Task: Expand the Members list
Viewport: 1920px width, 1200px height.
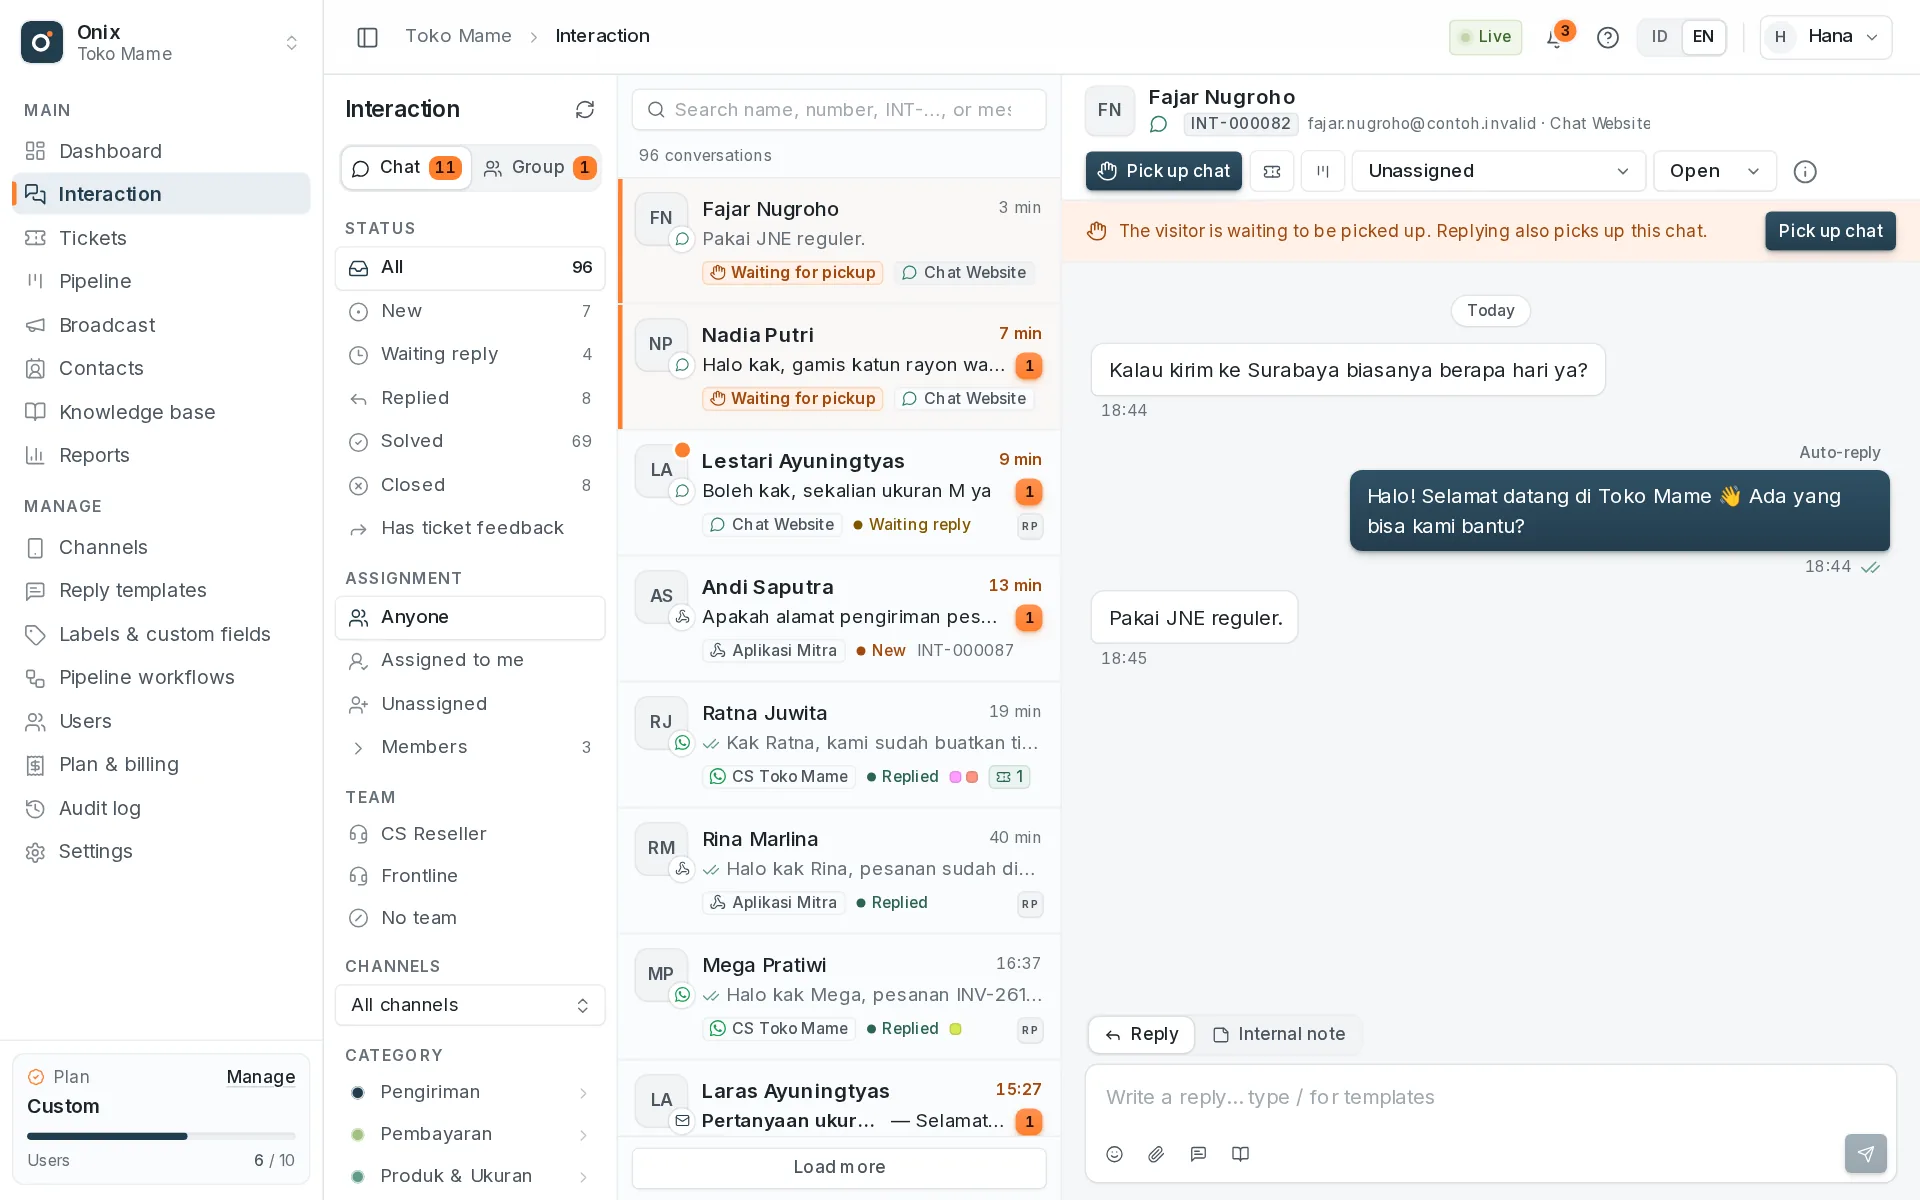Action: tap(470, 747)
